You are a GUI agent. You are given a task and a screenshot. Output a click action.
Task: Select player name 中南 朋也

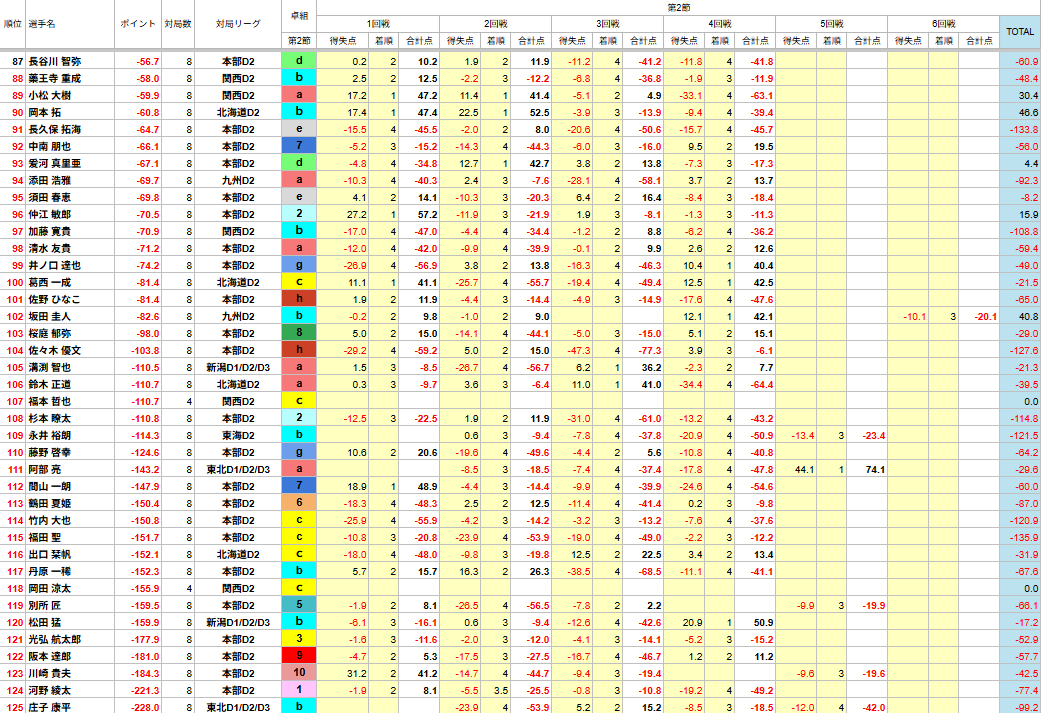(x=49, y=147)
